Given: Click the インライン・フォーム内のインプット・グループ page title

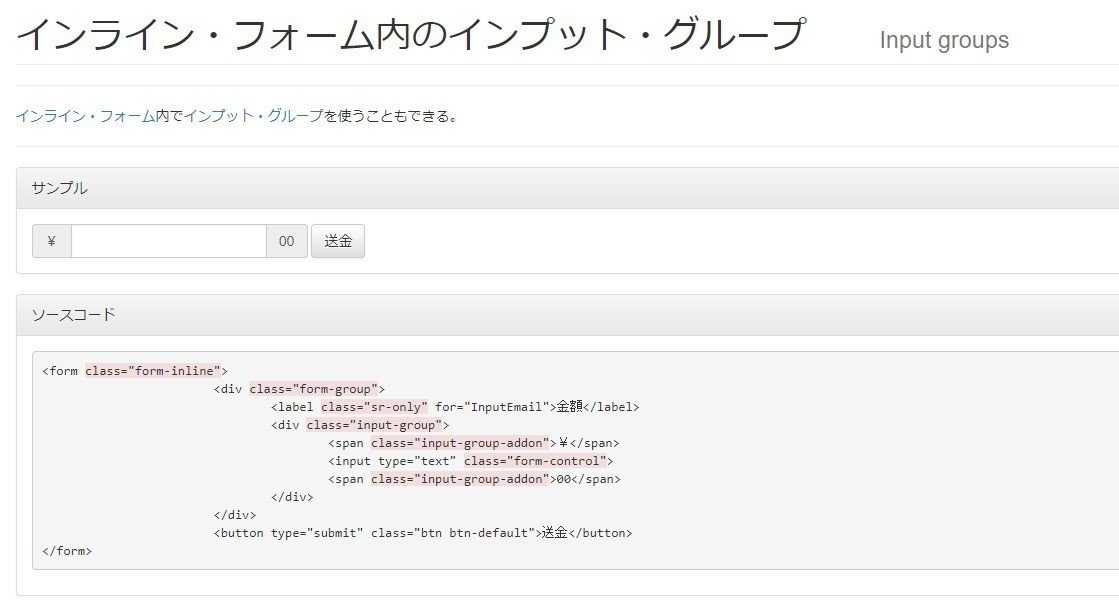Looking at the screenshot, I should (x=410, y=35).
